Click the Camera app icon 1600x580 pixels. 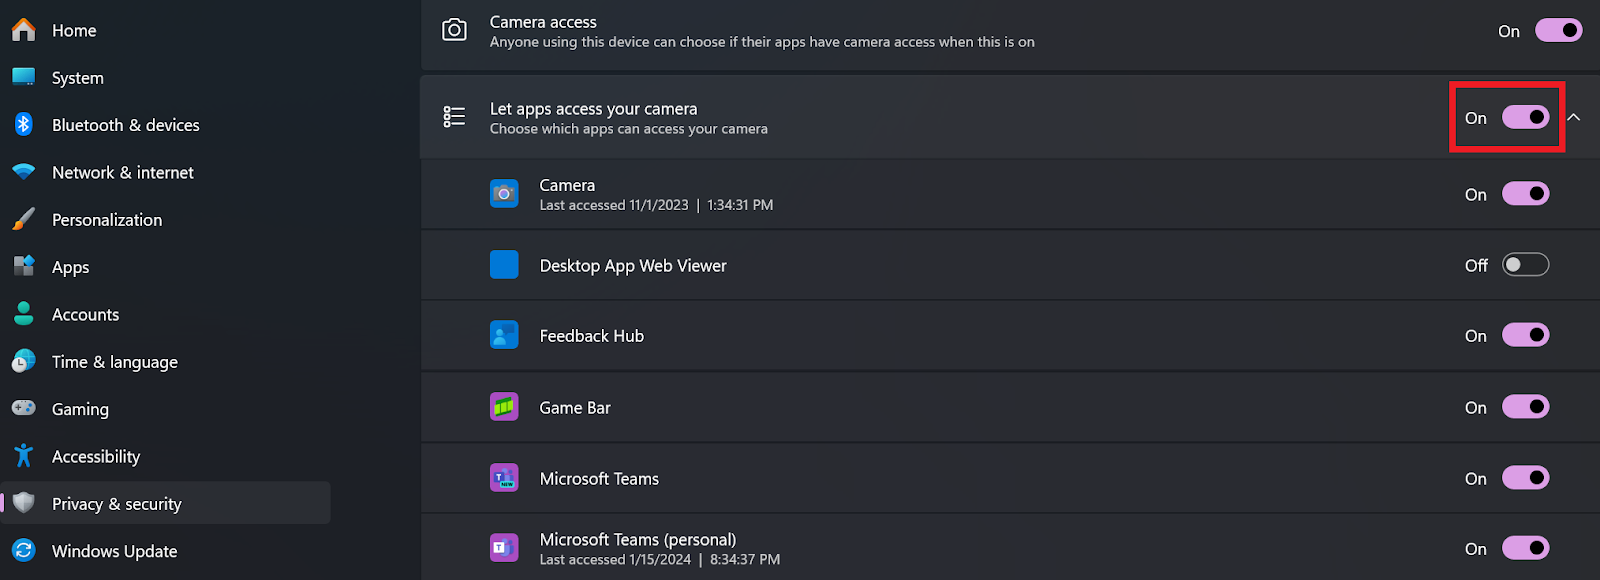(504, 193)
